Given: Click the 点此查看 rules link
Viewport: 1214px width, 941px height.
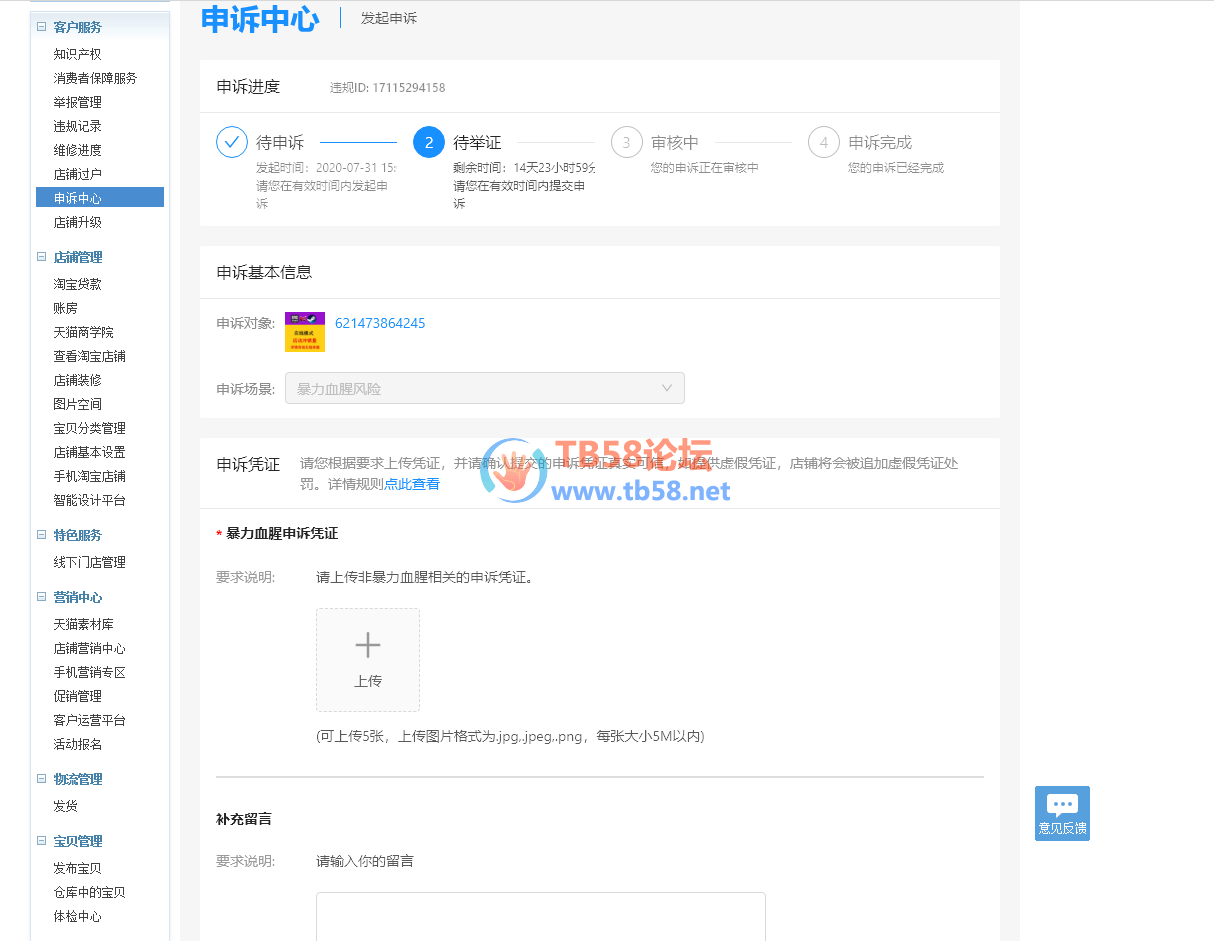Looking at the screenshot, I should tap(412, 484).
